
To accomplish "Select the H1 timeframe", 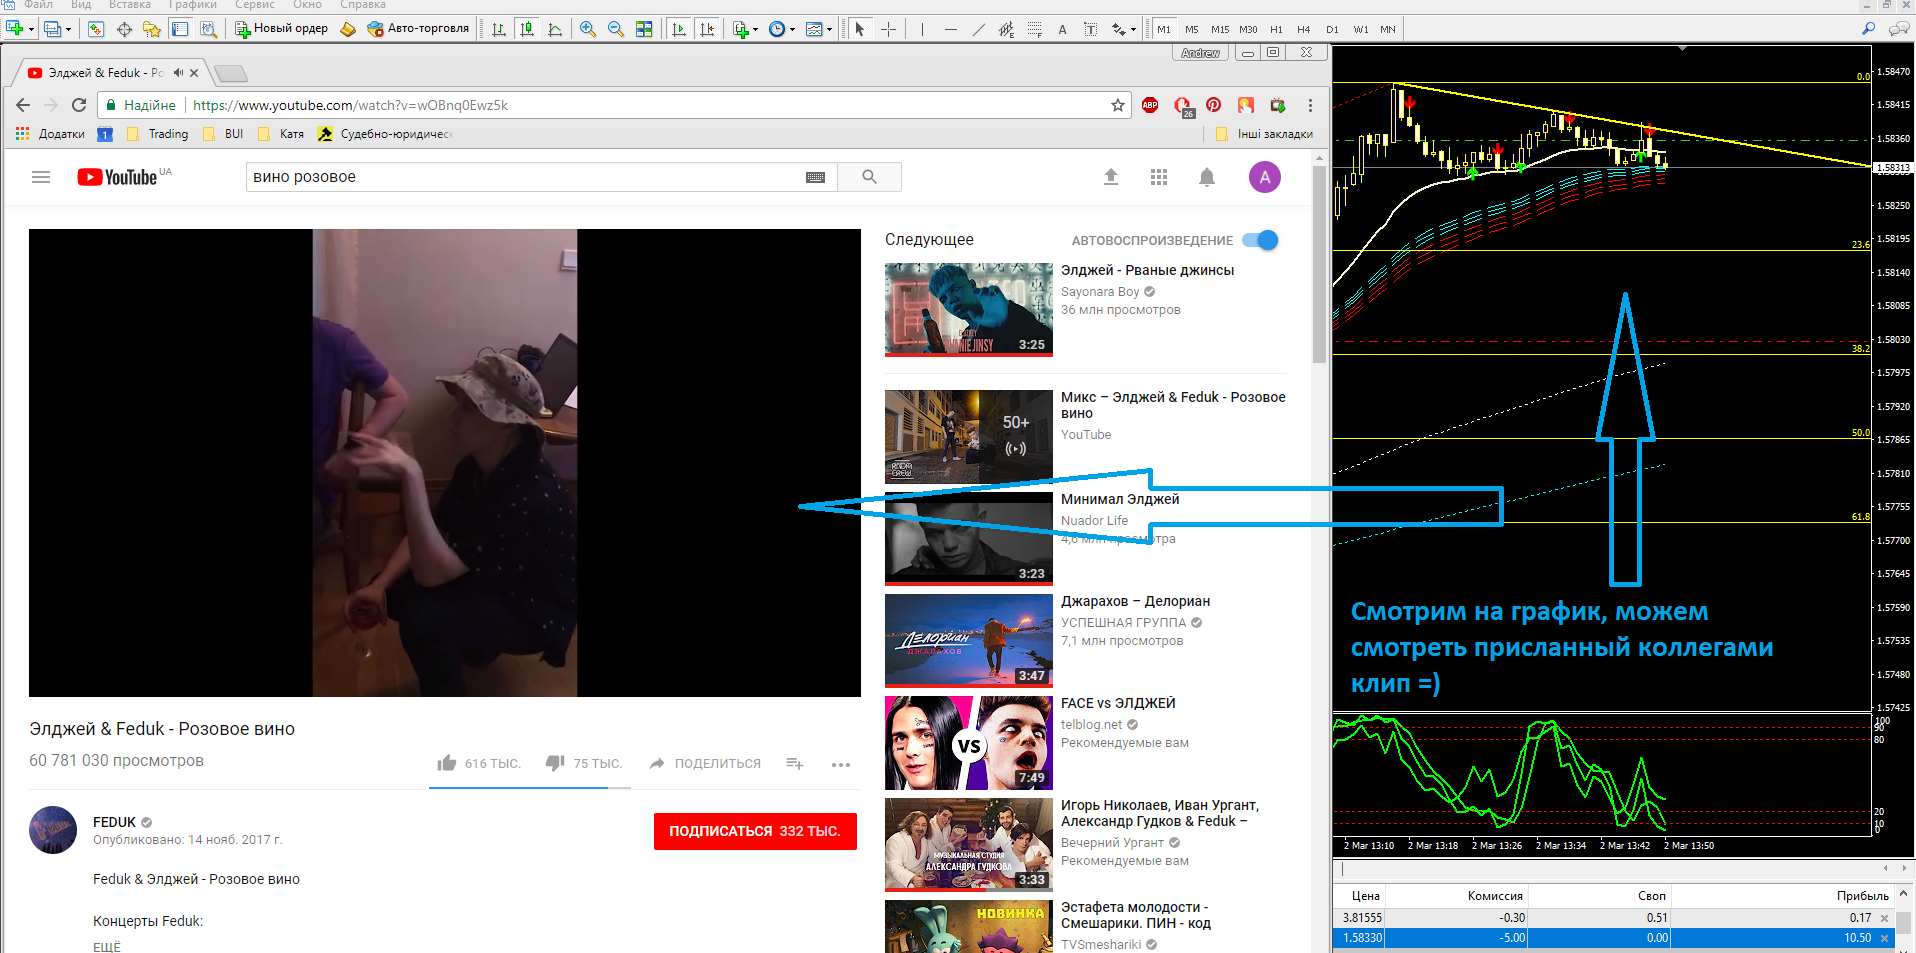I will [x=1276, y=29].
